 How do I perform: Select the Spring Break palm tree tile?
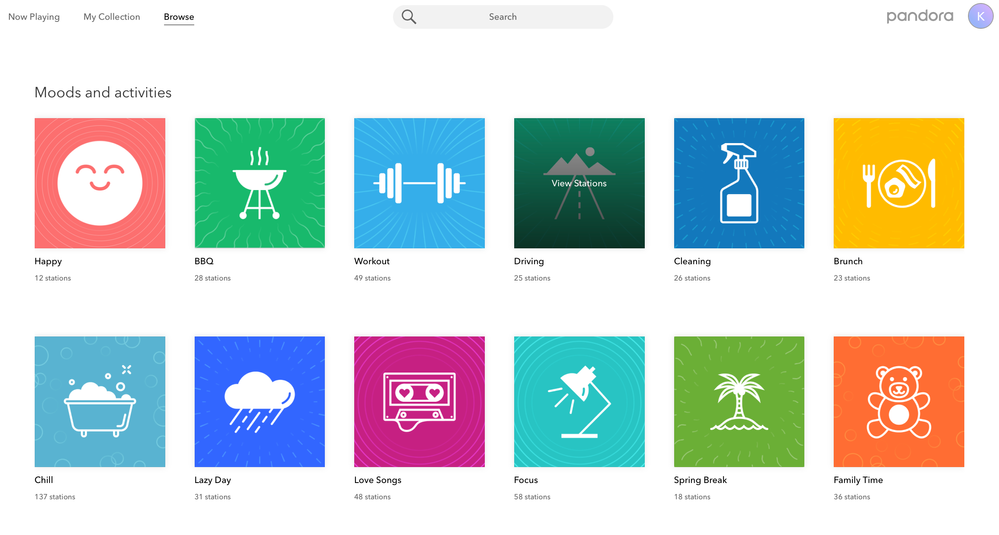739,401
